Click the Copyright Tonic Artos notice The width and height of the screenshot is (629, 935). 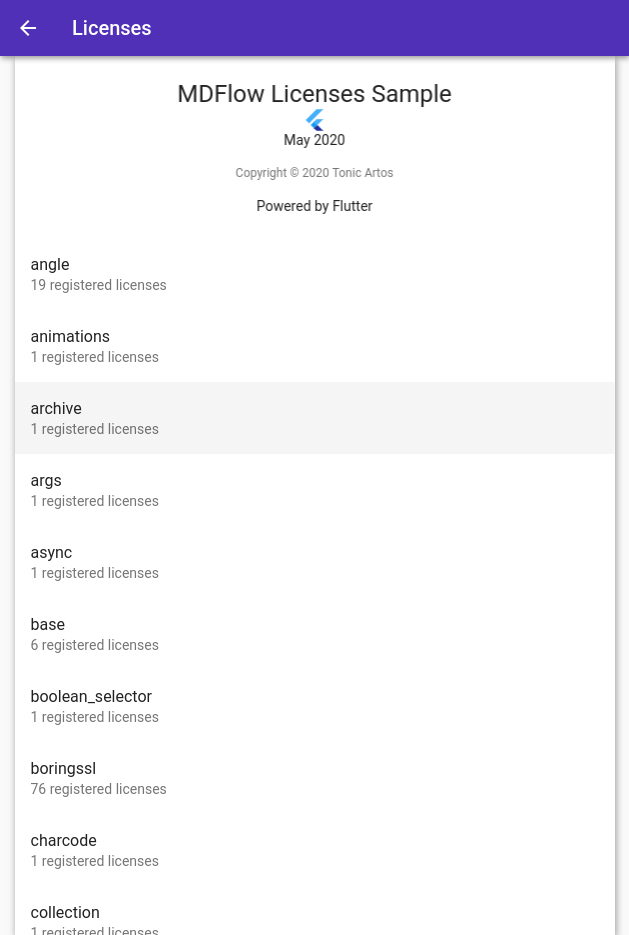314,173
